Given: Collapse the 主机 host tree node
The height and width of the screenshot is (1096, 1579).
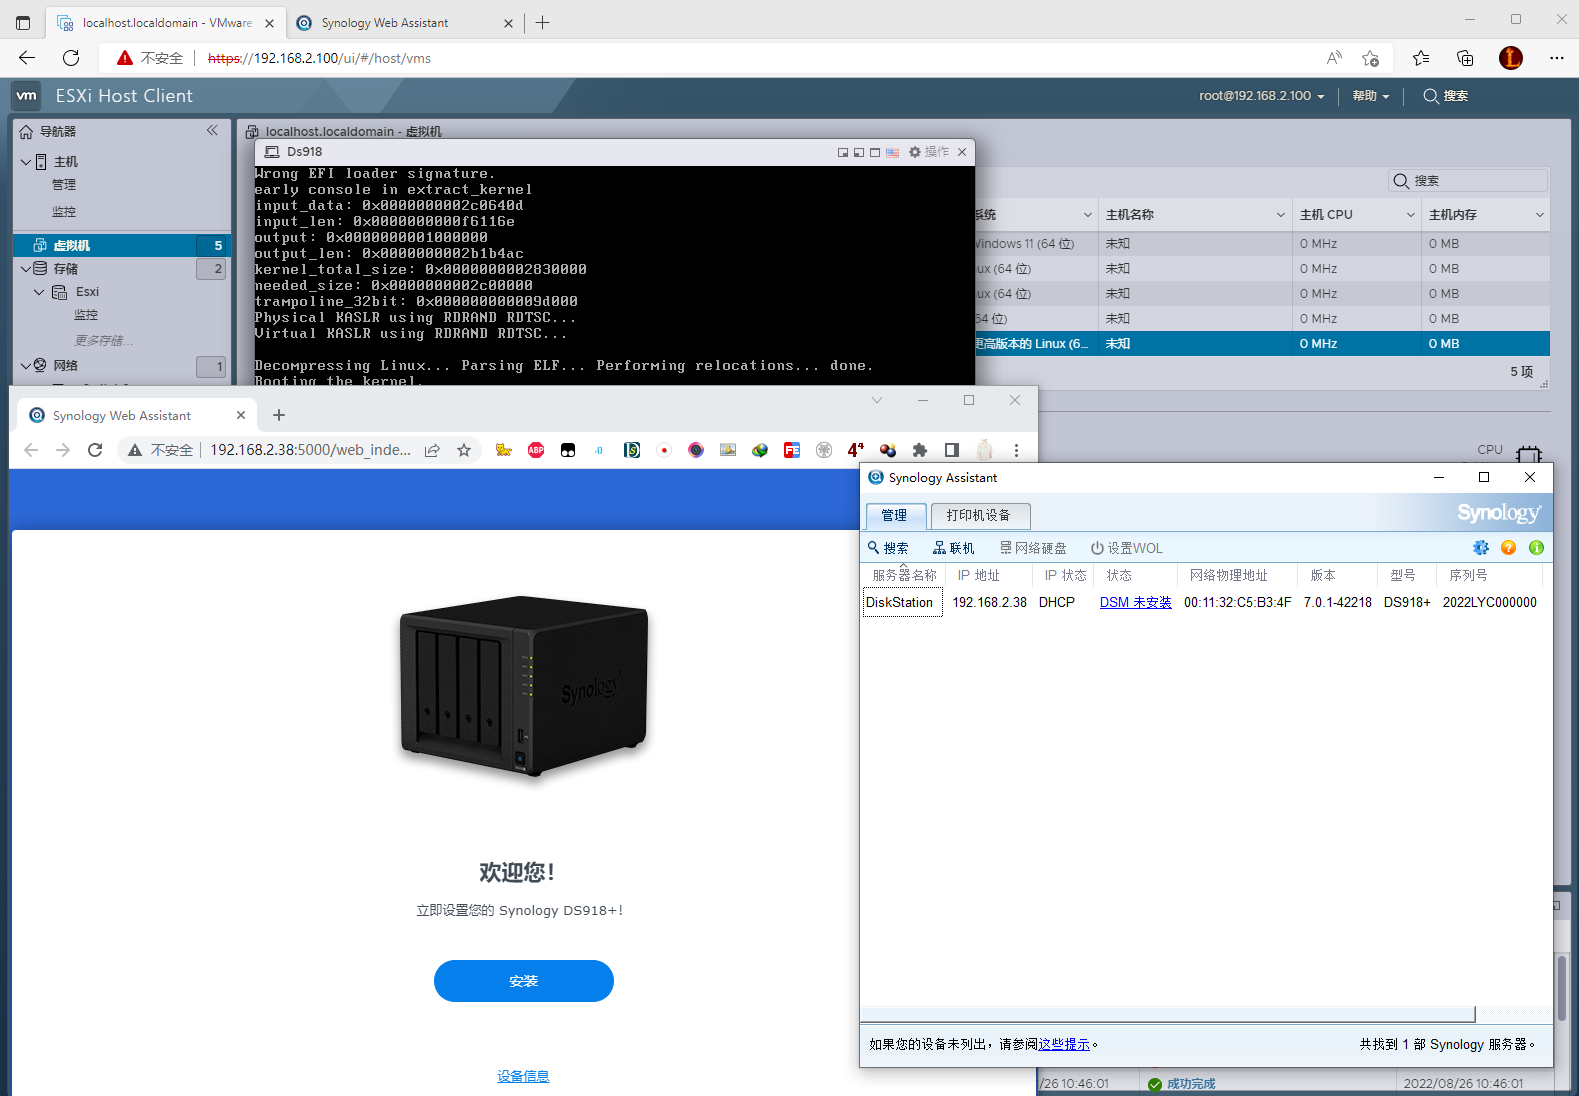Looking at the screenshot, I should coord(26,161).
